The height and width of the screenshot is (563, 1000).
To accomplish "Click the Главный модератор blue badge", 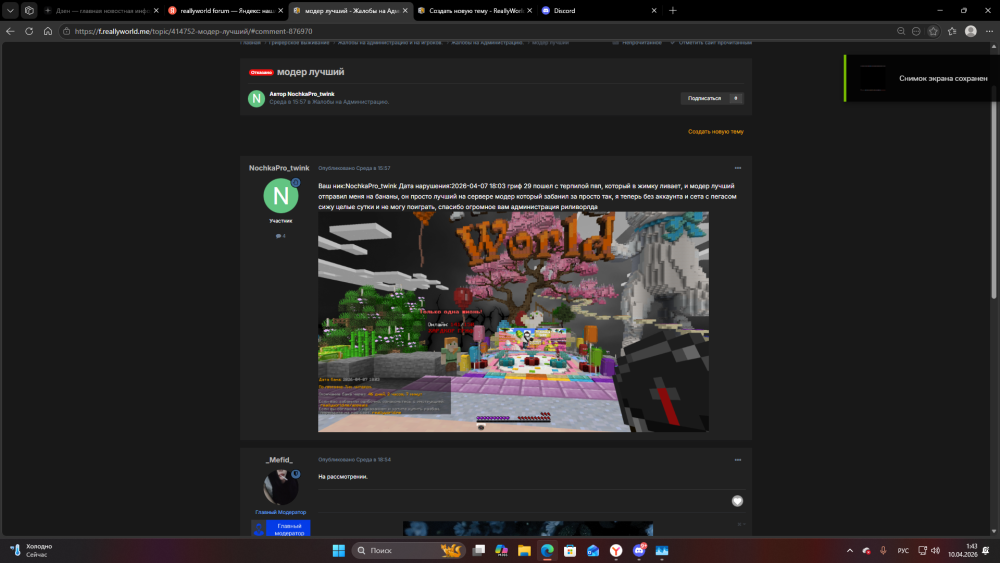I will click(281, 529).
